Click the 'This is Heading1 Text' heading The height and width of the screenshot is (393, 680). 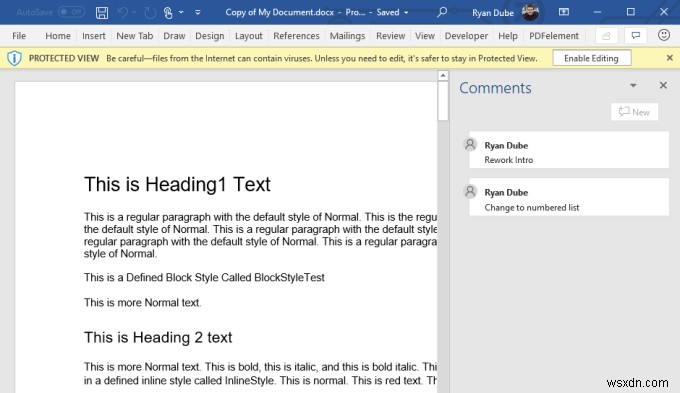[x=177, y=184]
